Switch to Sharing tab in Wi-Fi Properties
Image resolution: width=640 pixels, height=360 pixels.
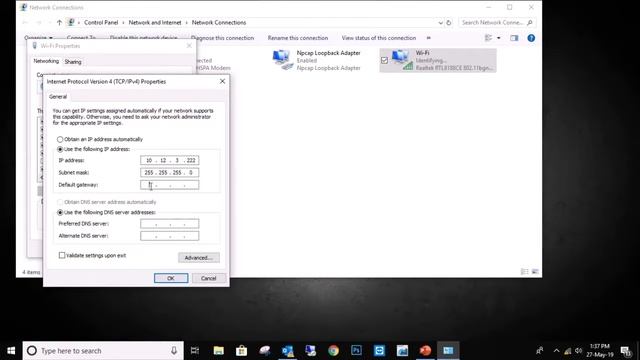pos(73,62)
